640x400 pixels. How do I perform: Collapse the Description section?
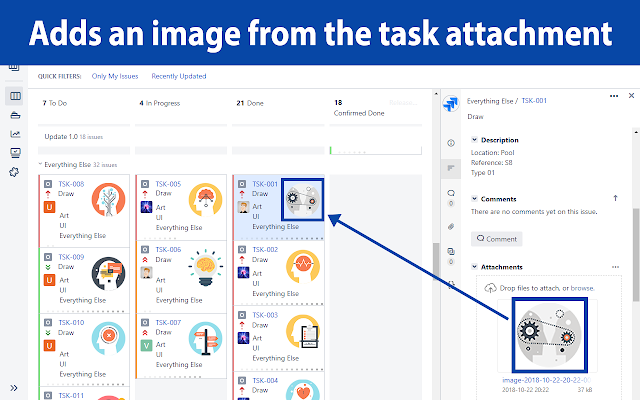point(474,140)
